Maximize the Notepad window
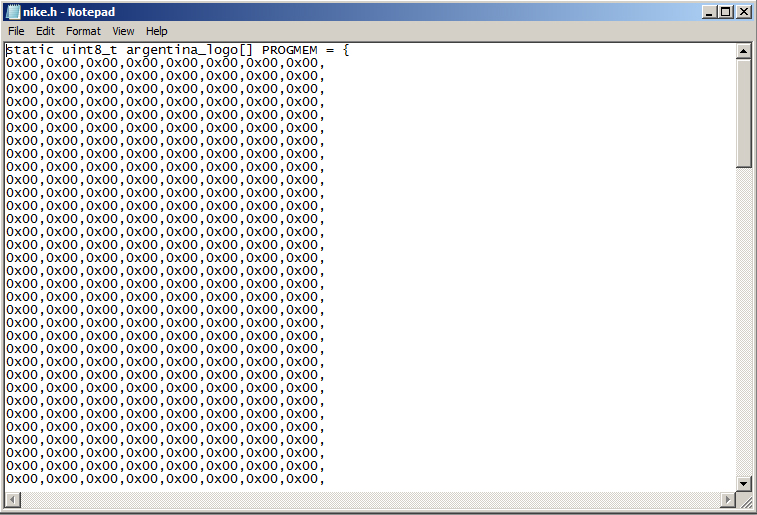This screenshot has width=757, height=515. click(725, 12)
